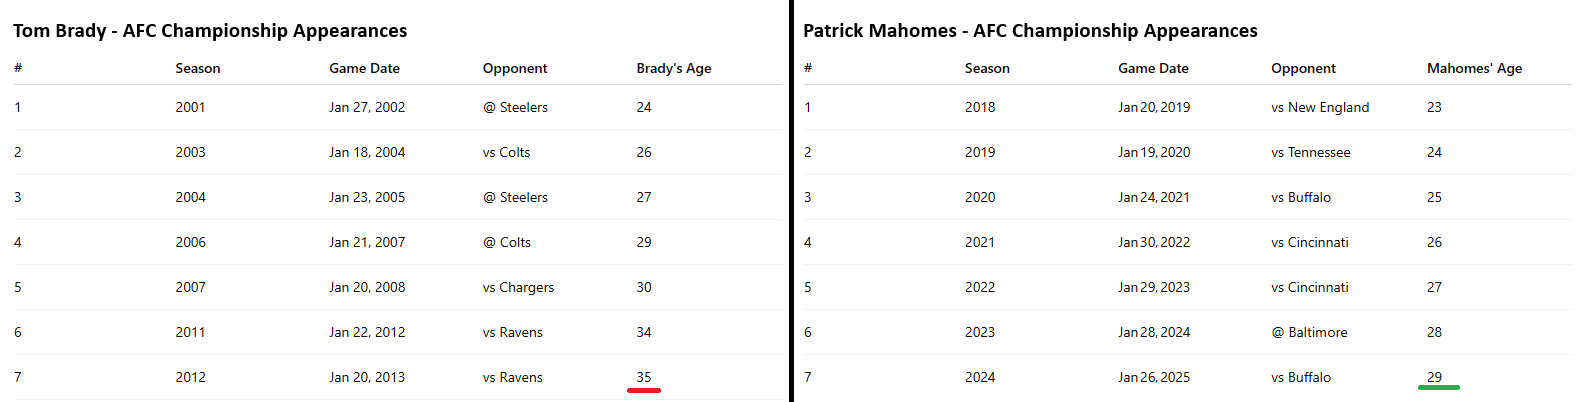Screen dimensions: 1580x402
Task: Click Opponent header in Brady table
Action: 515,68
